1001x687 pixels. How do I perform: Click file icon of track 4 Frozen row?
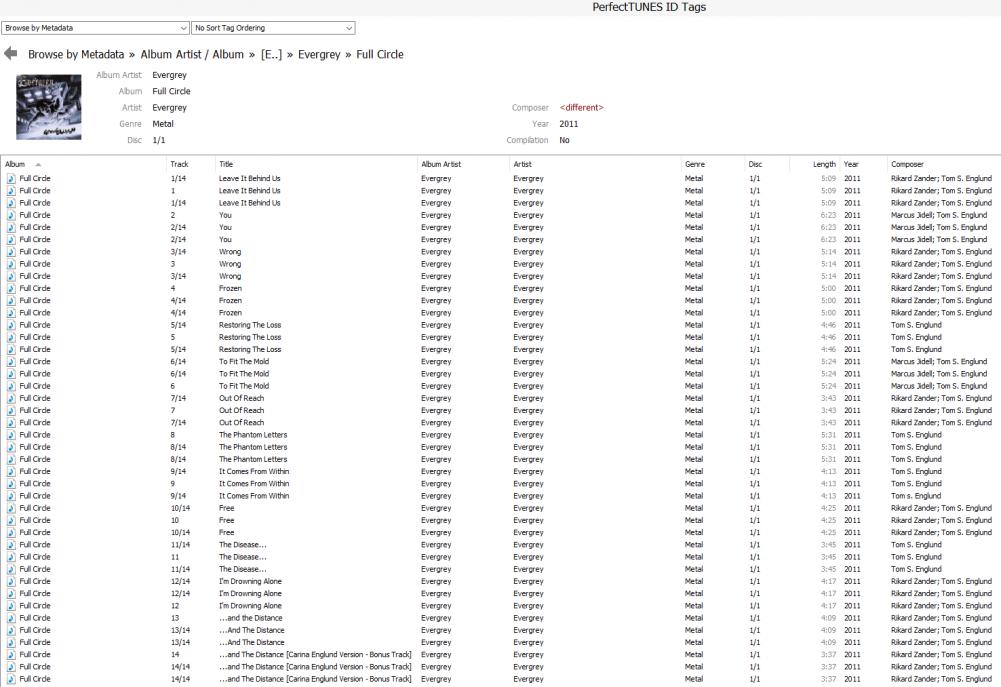tap(11, 288)
